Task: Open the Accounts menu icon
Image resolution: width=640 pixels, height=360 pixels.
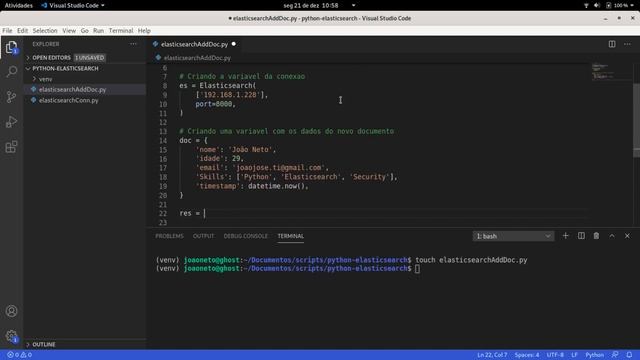Action: [x=11, y=311]
